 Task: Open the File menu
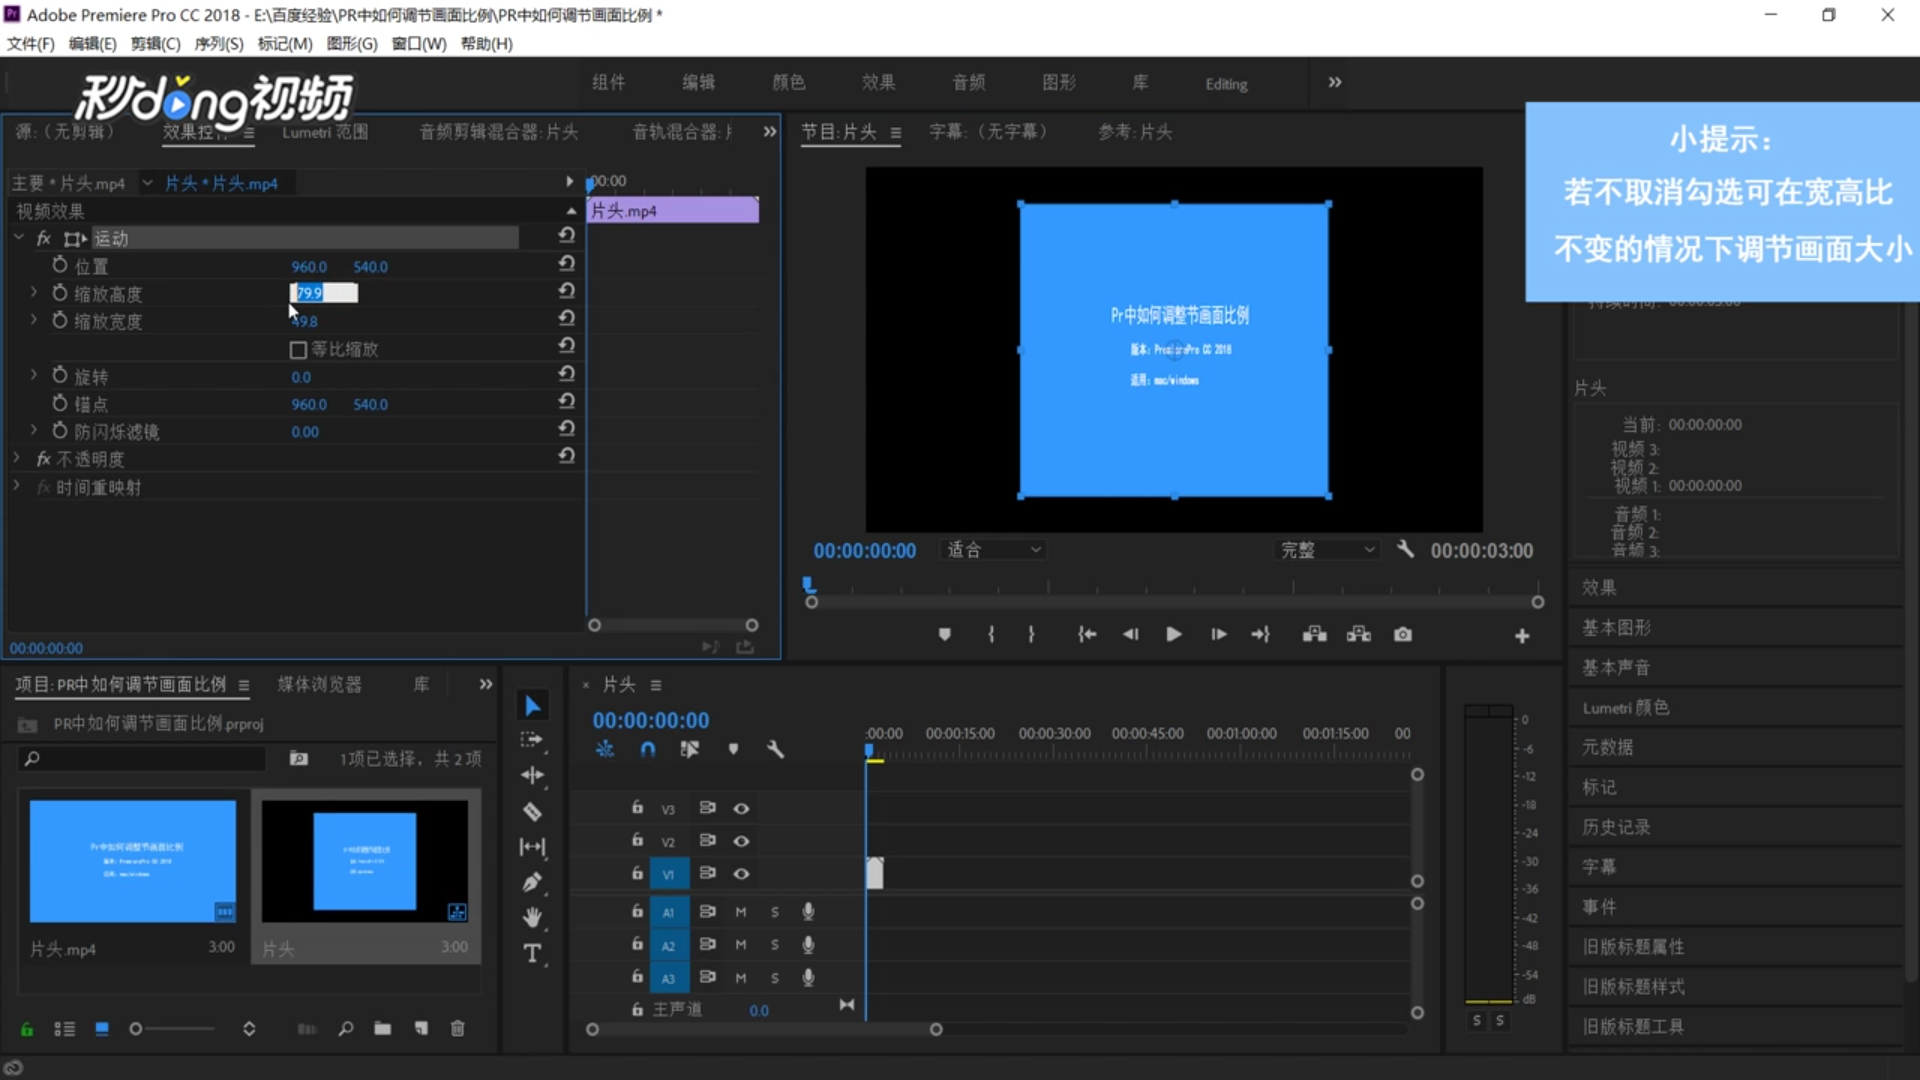point(31,43)
